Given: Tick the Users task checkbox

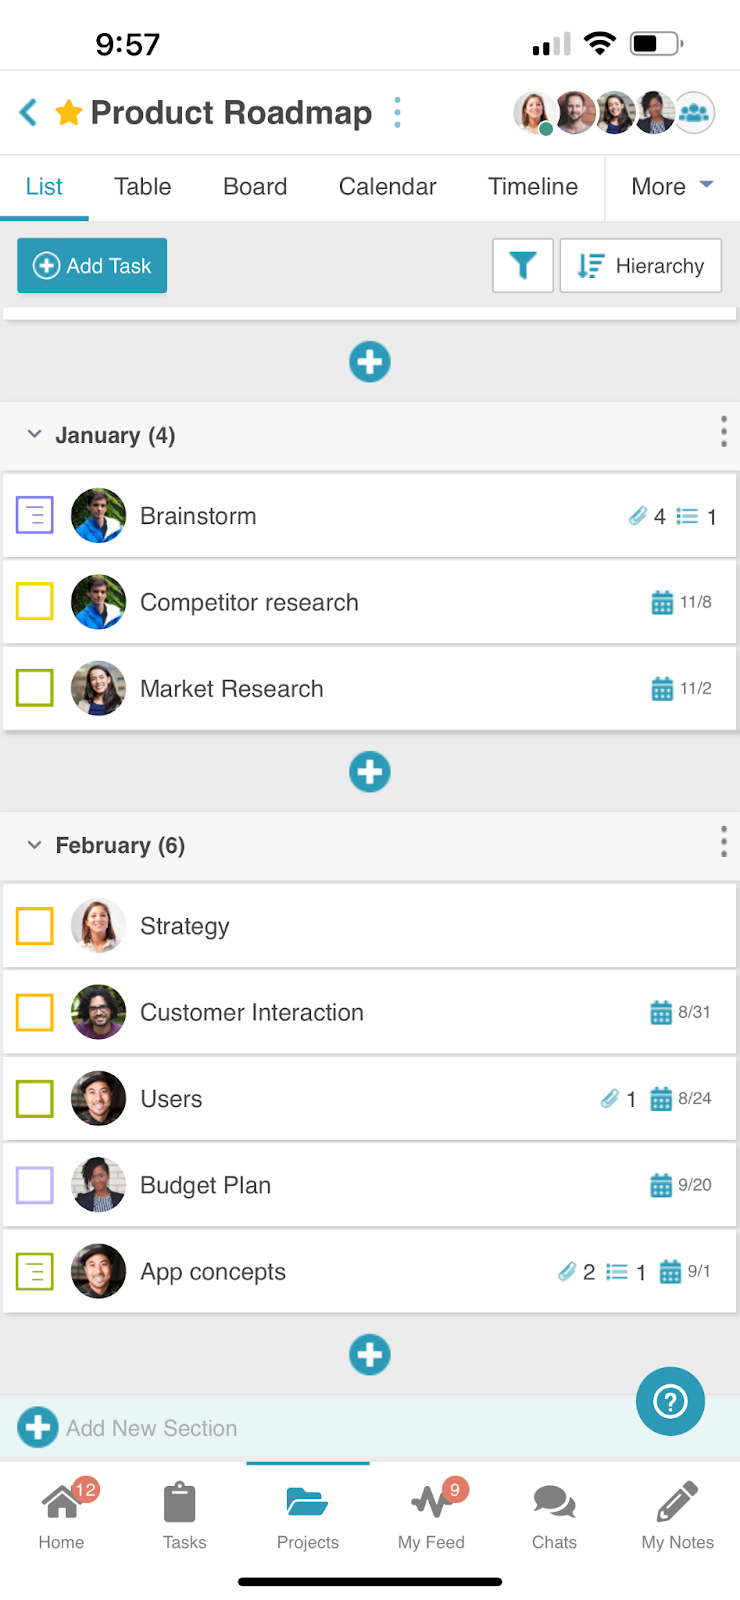Looking at the screenshot, I should tap(35, 1099).
